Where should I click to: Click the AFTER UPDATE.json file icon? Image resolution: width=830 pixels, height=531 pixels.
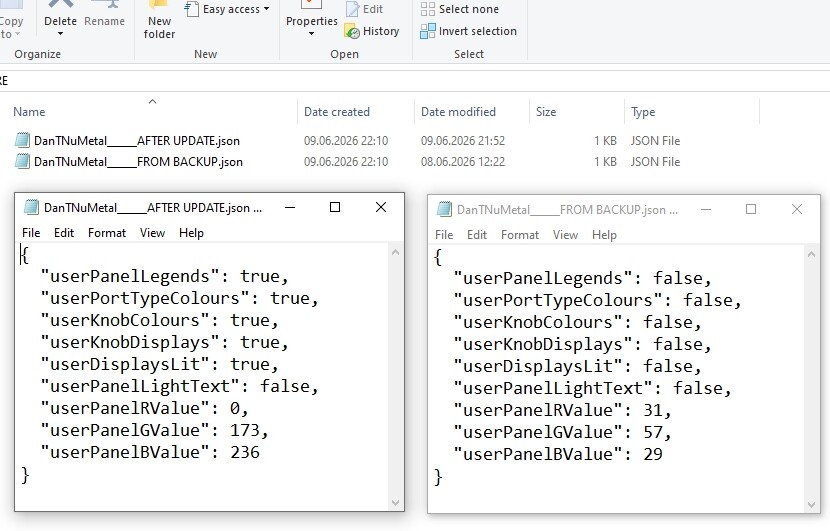(22, 140)
